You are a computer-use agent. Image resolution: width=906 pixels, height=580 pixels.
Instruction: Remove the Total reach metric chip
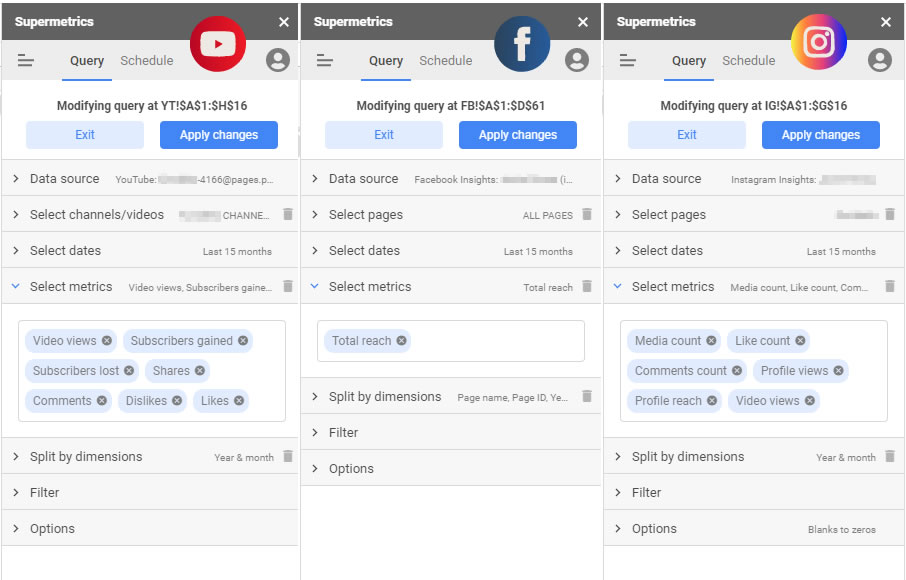(402, 341)
